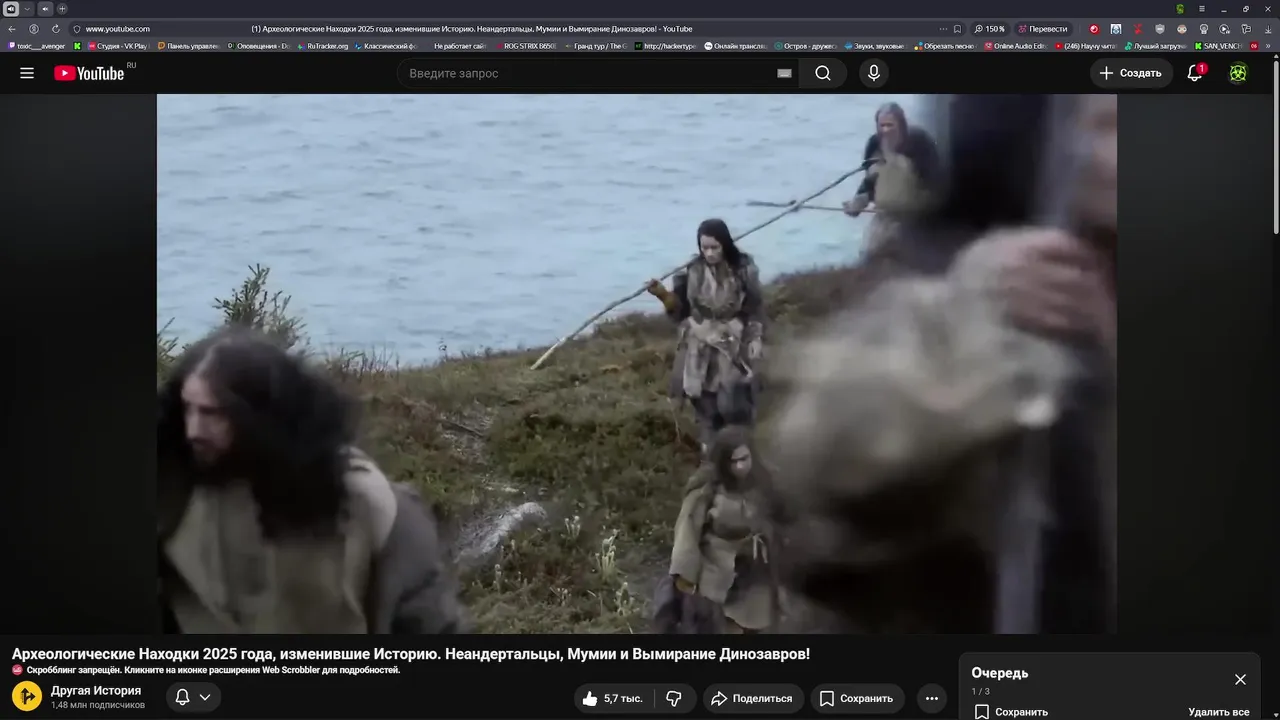
Task: Open the 'toxic___avenger' bookmark
Action: (37, 46)
